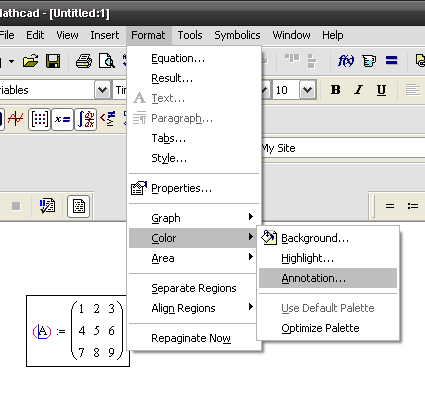Select Background... color option
The image size is (425, 393).
click(328, 238)
